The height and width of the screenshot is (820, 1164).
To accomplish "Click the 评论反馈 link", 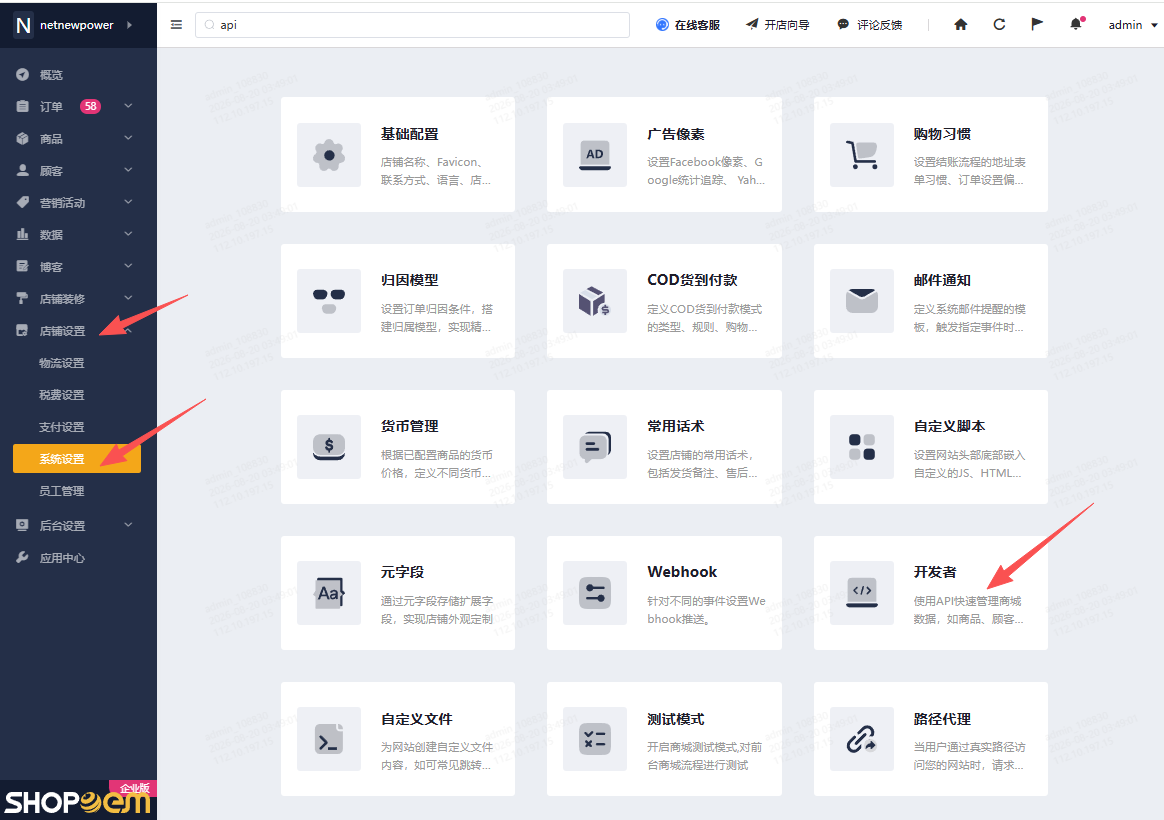I will 869,24.
